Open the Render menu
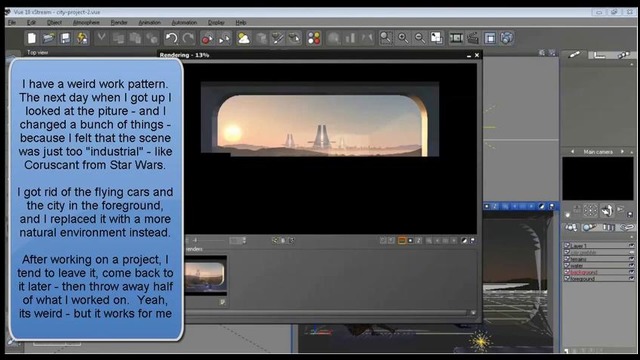The image size is (640, 360). coord(119,22)
